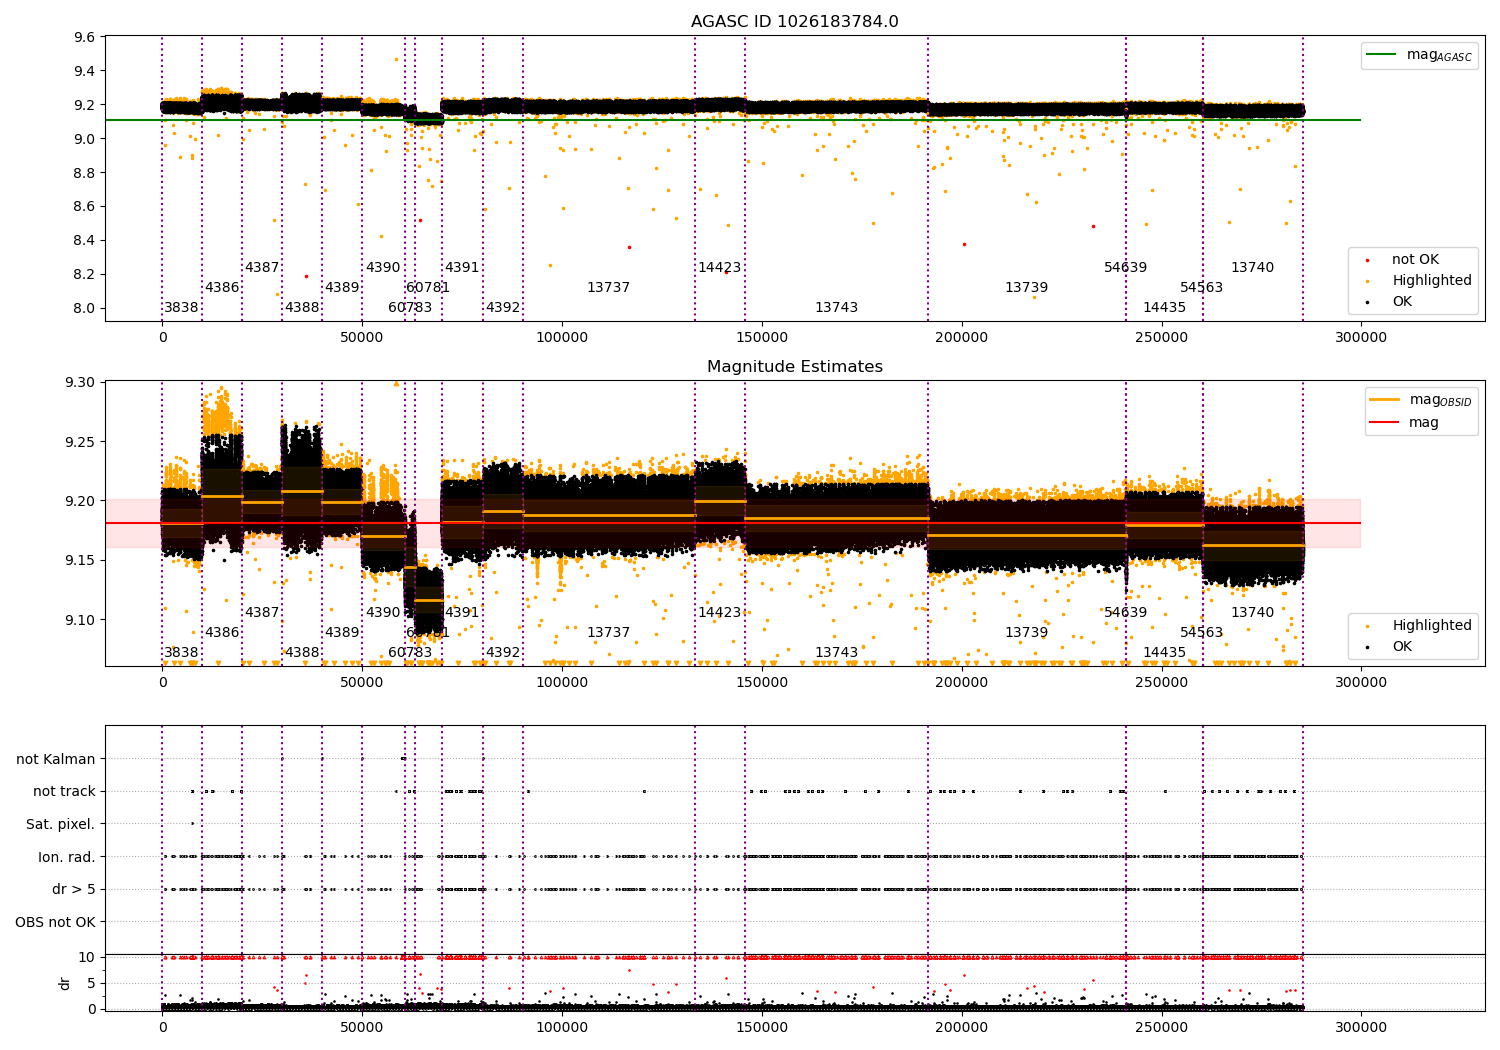This screenshot has height=1050, width=1500.
Task: Click obsid label 13737 in the Magnitude Estimates plot
Action: (x=608, y=632)
